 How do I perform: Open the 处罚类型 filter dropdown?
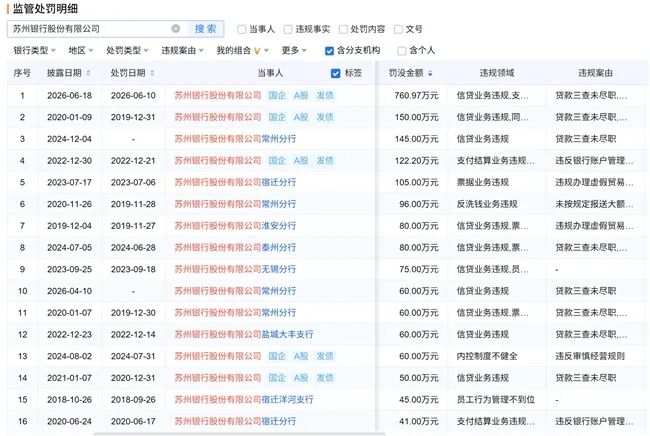point(127,51)
